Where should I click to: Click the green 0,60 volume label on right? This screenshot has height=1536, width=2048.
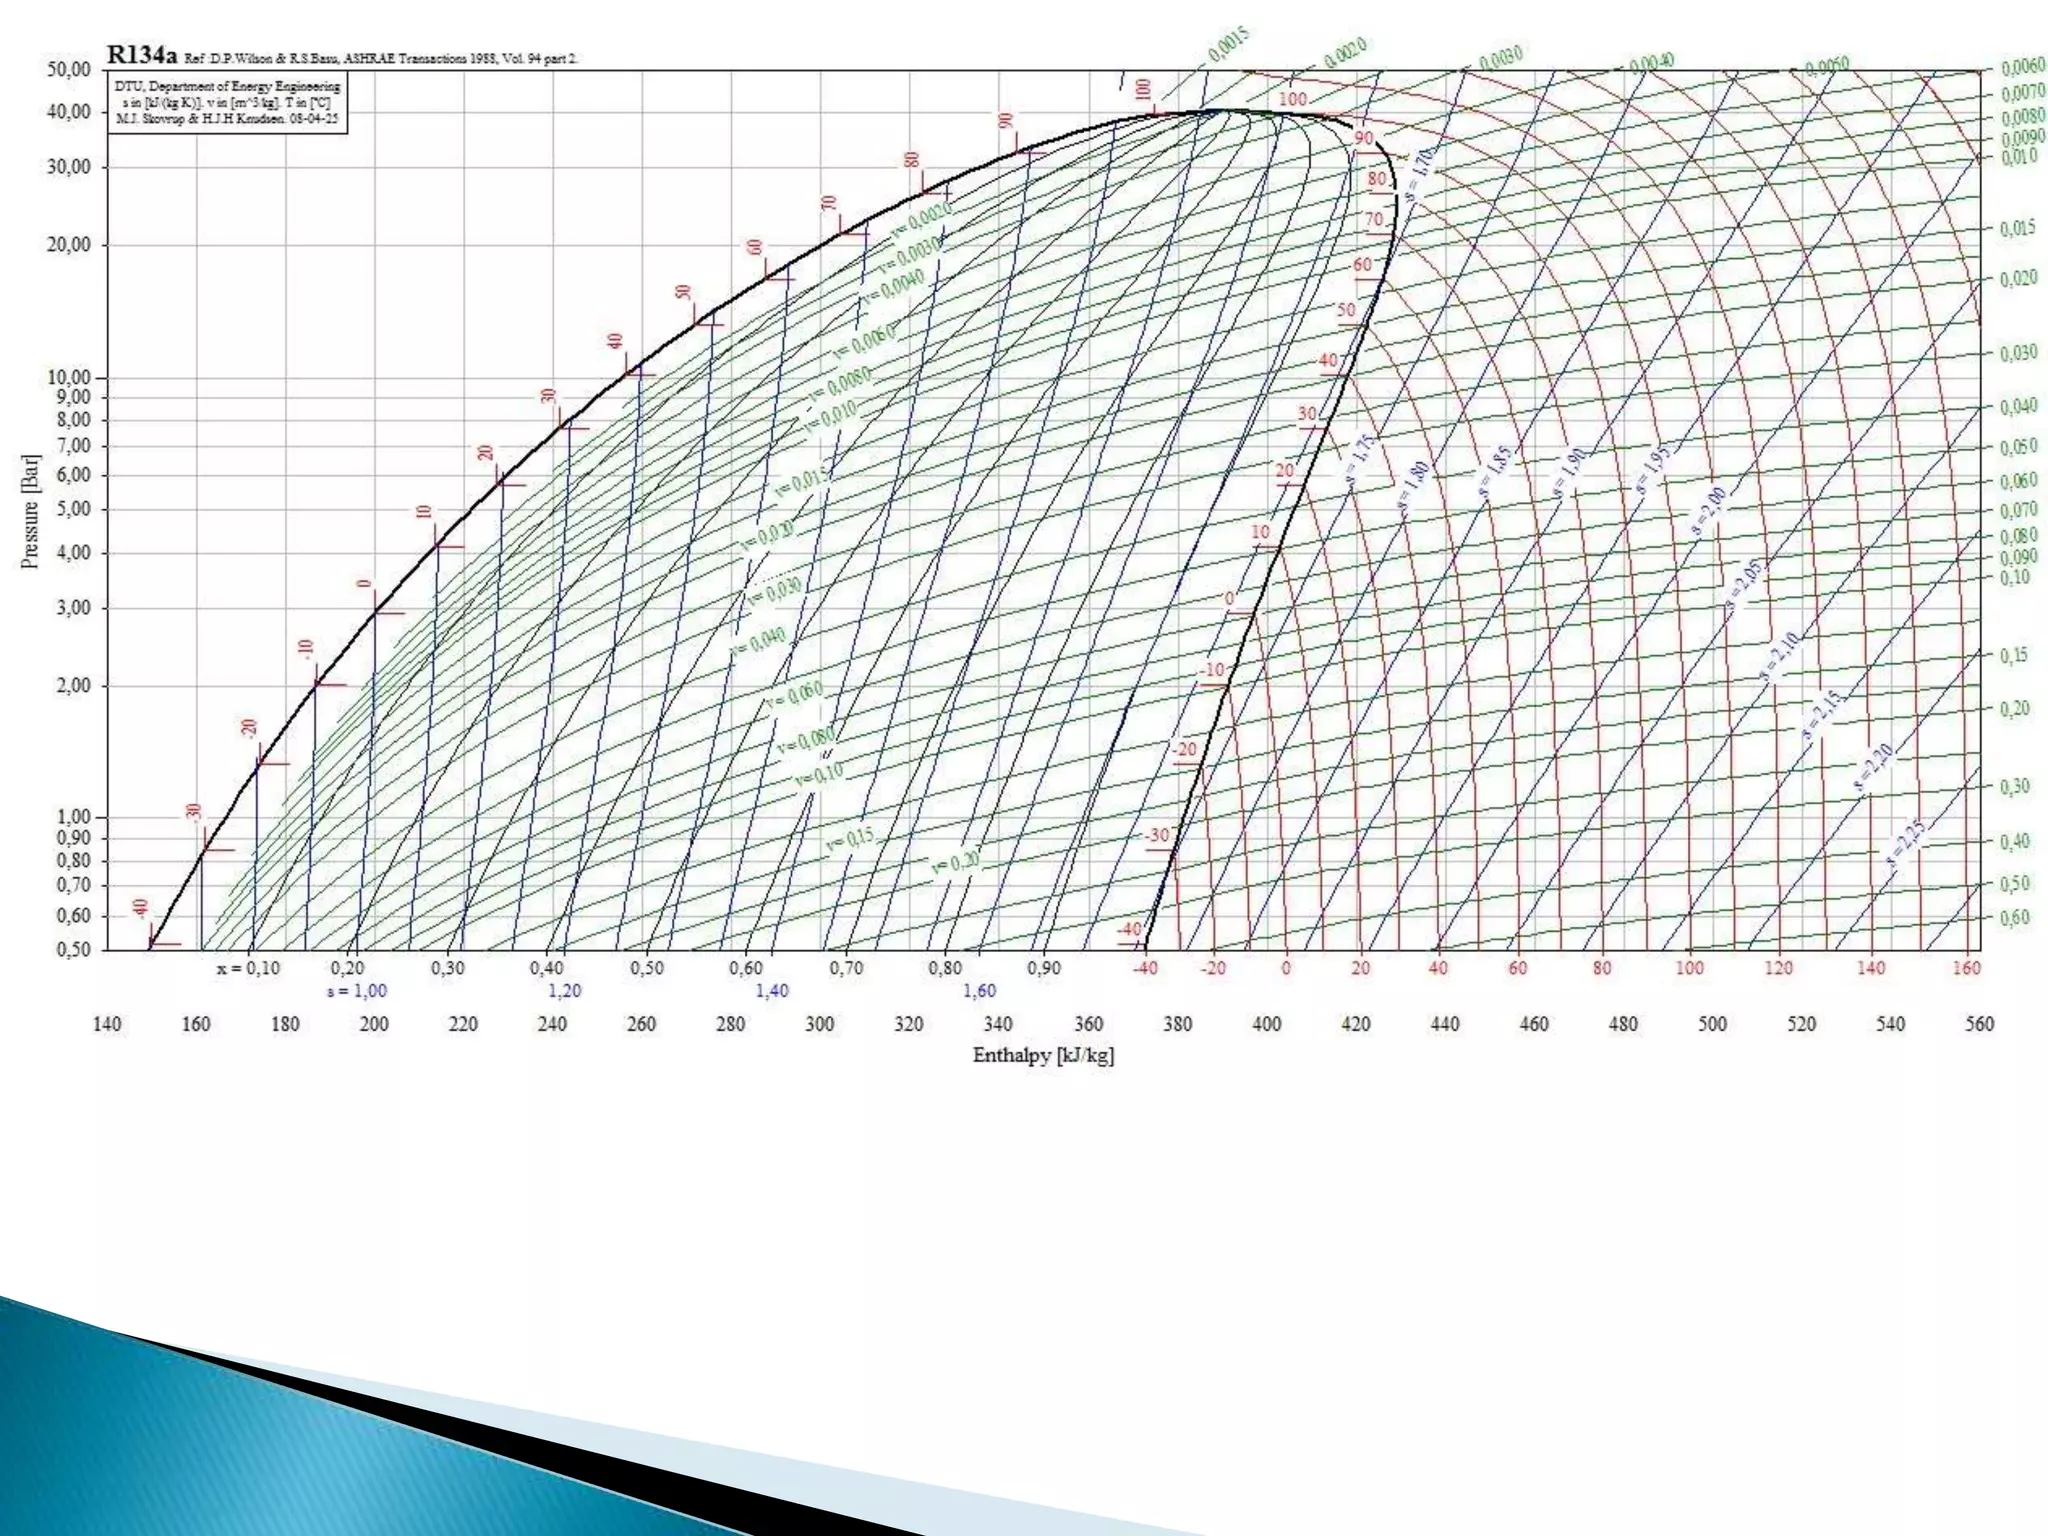(x=2014, y=917)
